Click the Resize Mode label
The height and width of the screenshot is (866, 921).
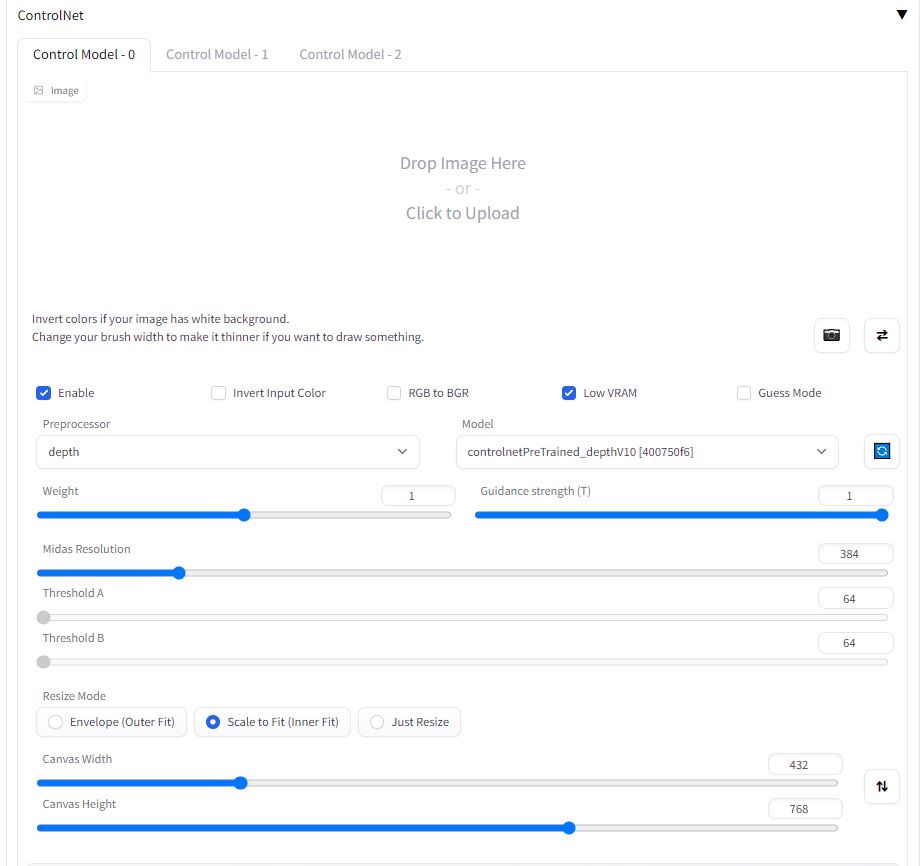[74, 696]
